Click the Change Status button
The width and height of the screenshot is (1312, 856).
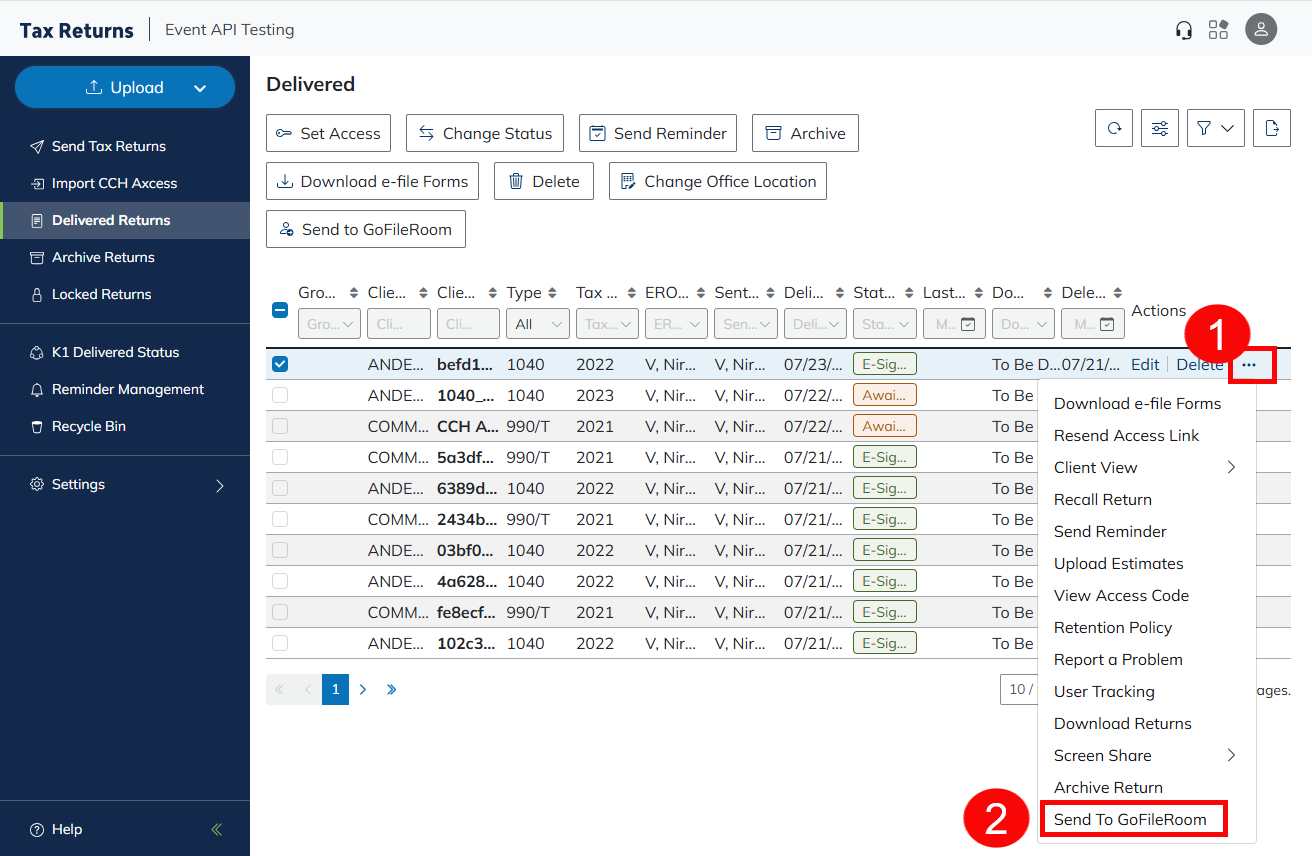[485, 133]
